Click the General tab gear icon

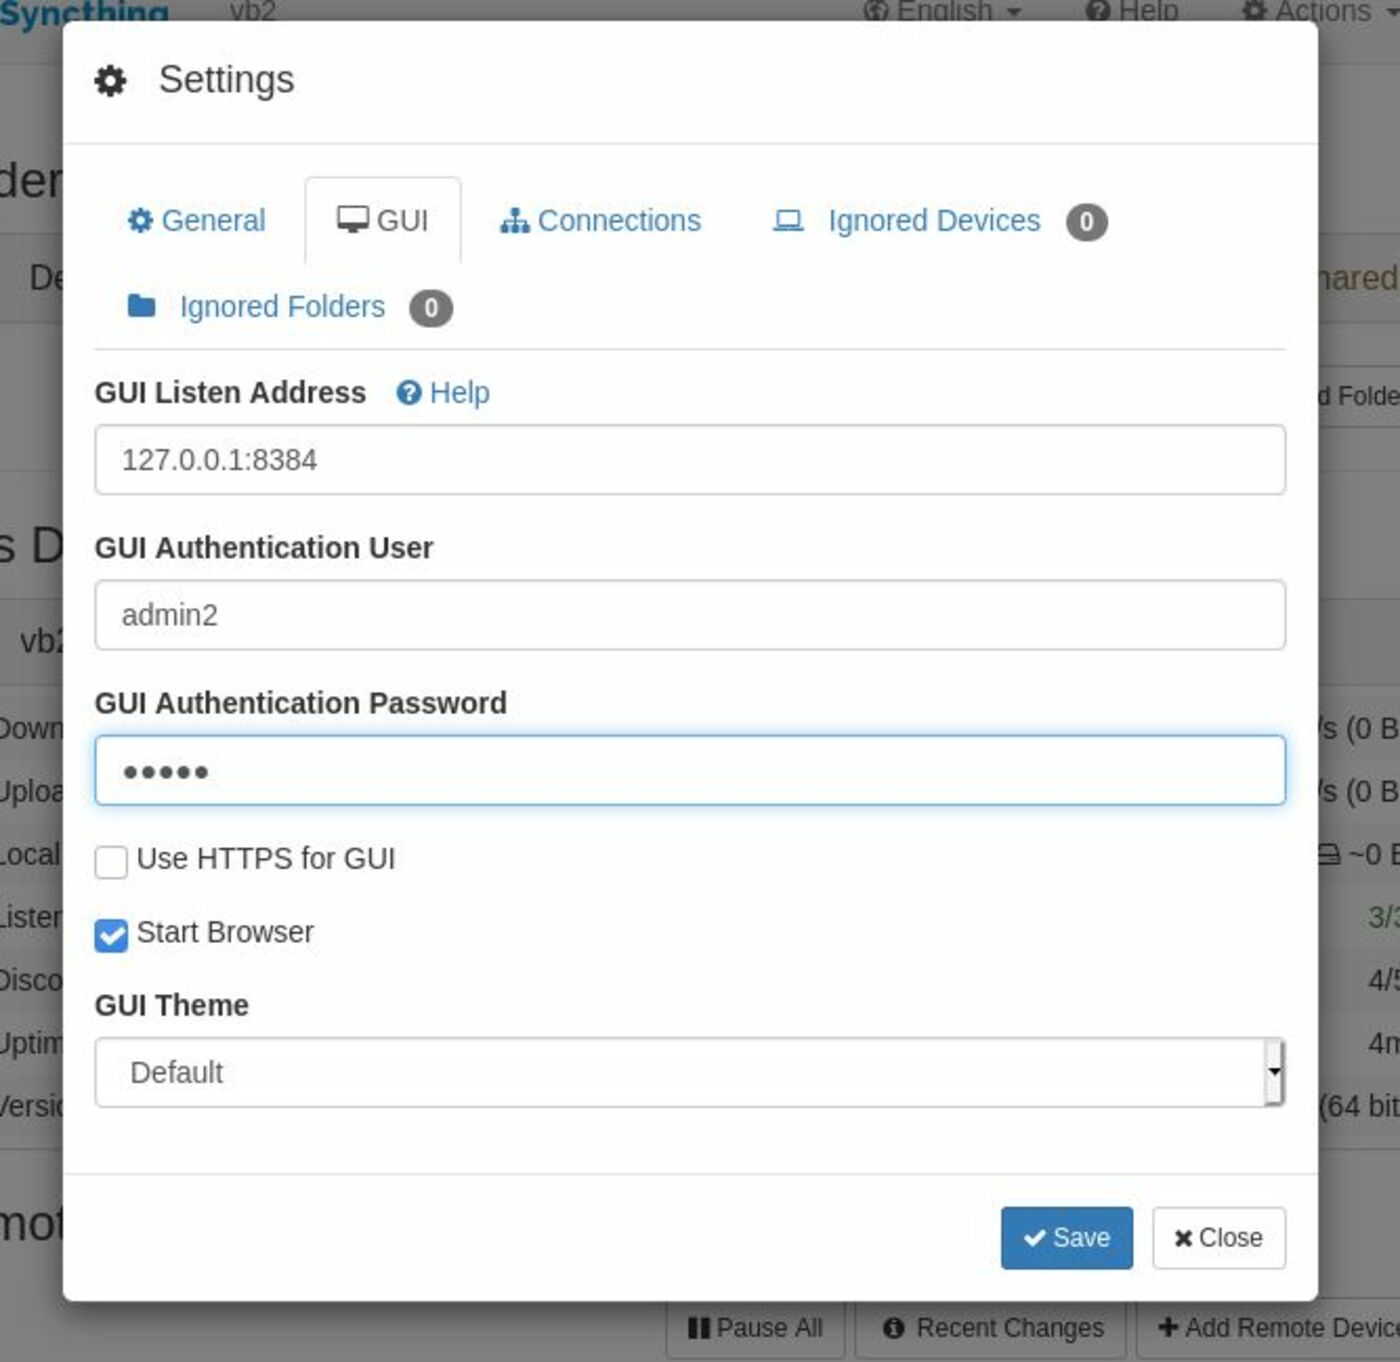[x=142, y=220]
